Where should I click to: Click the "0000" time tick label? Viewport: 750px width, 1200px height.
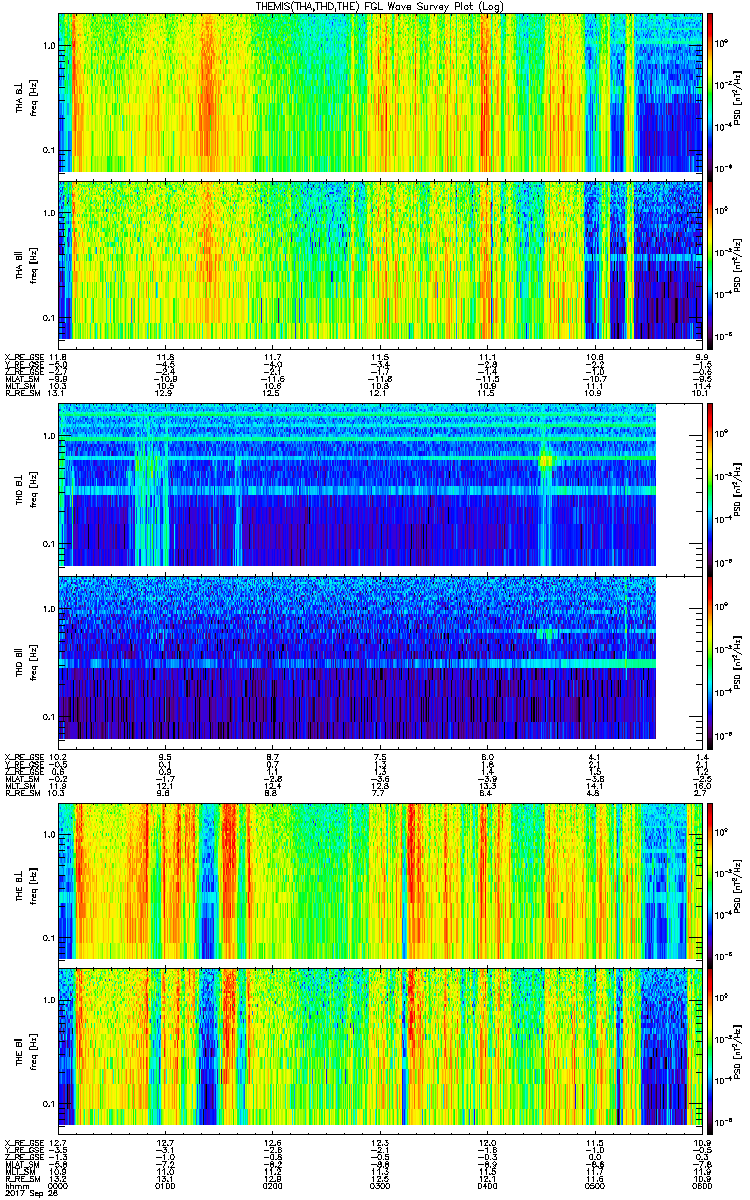[59, 1185]
